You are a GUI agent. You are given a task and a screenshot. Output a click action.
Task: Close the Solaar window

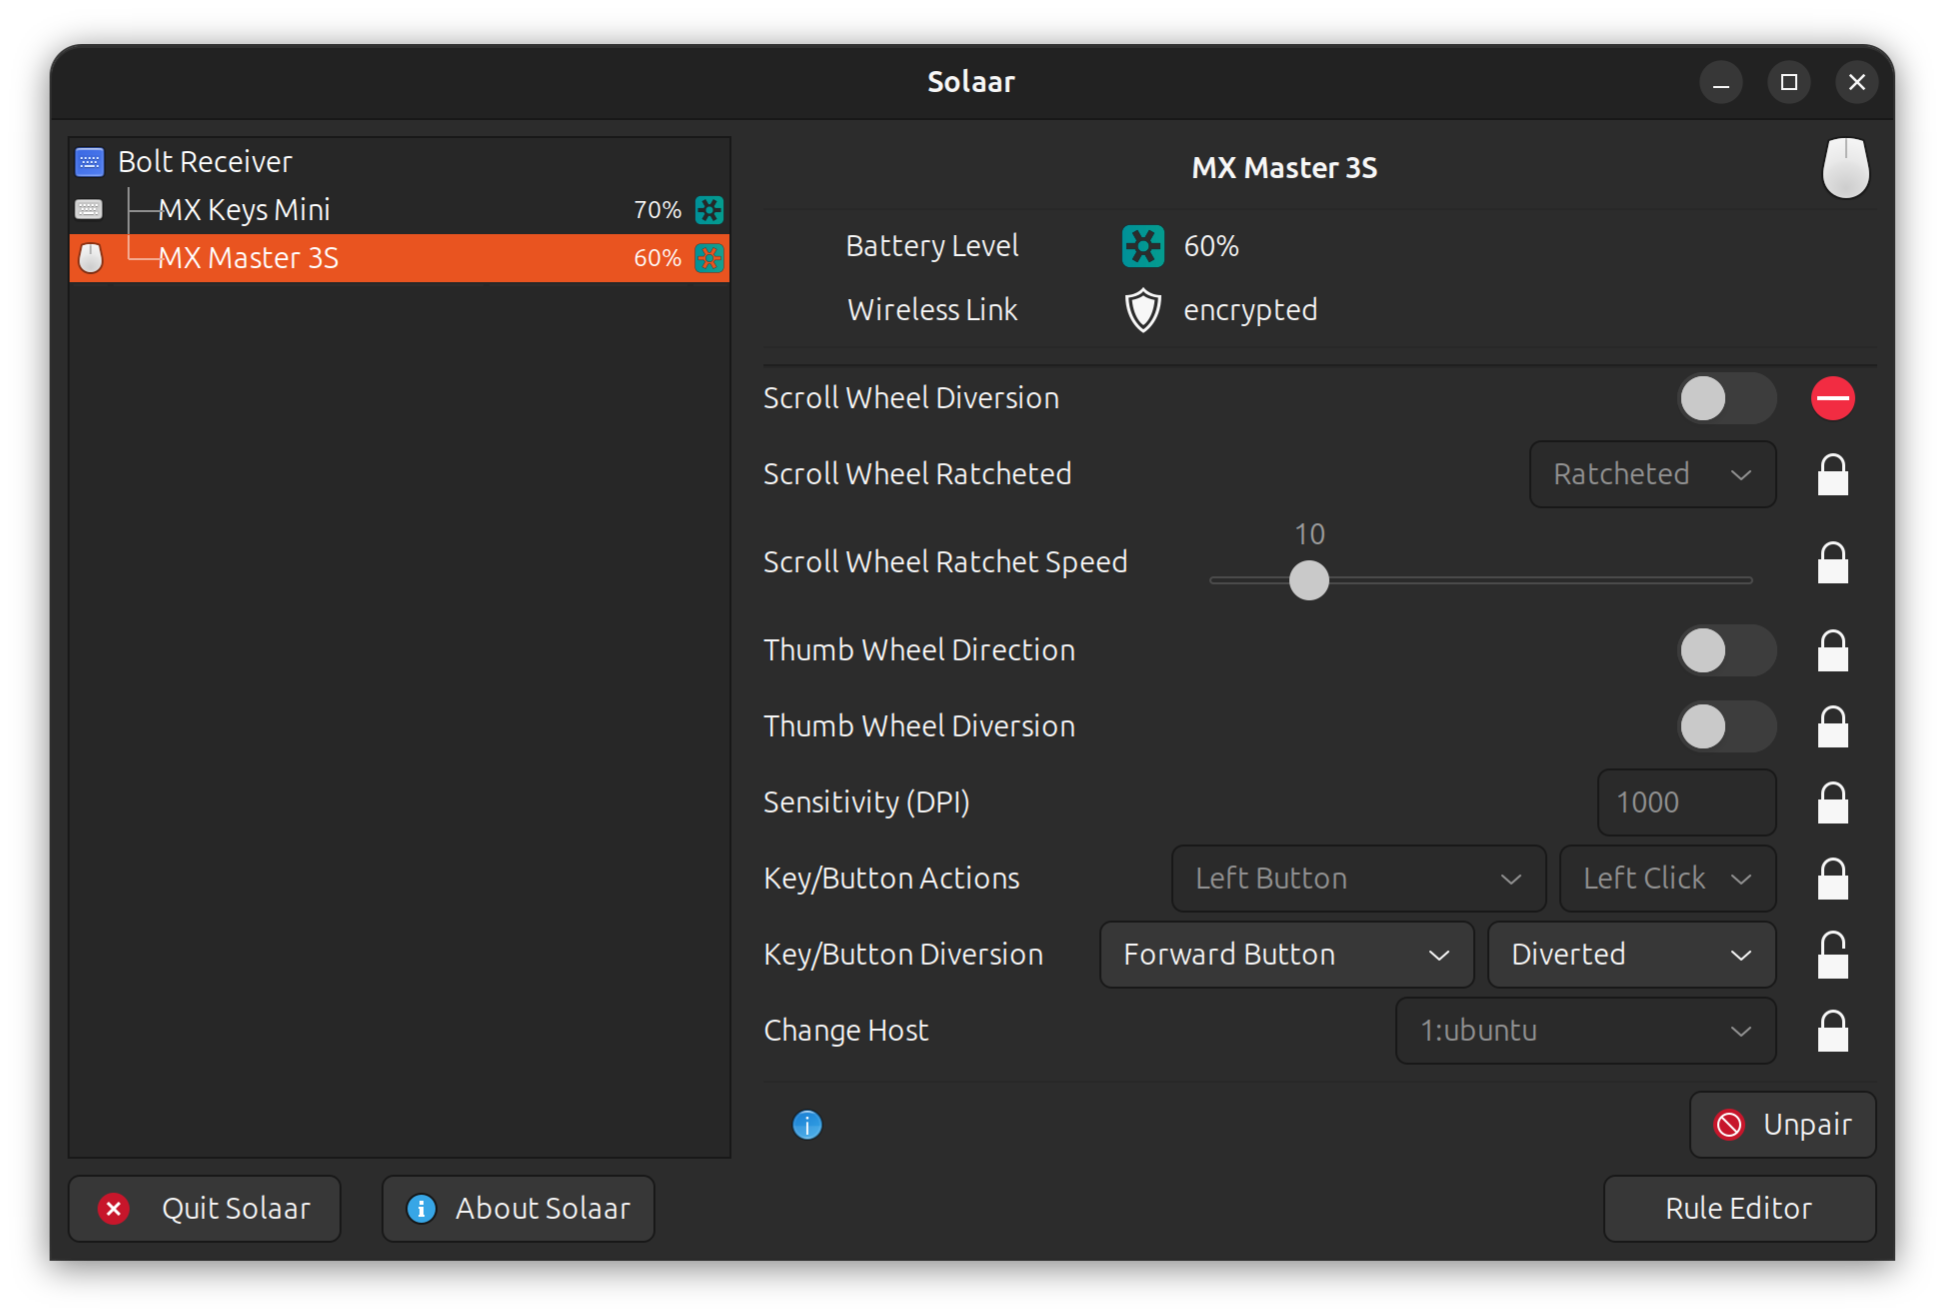pos(1857,82)
